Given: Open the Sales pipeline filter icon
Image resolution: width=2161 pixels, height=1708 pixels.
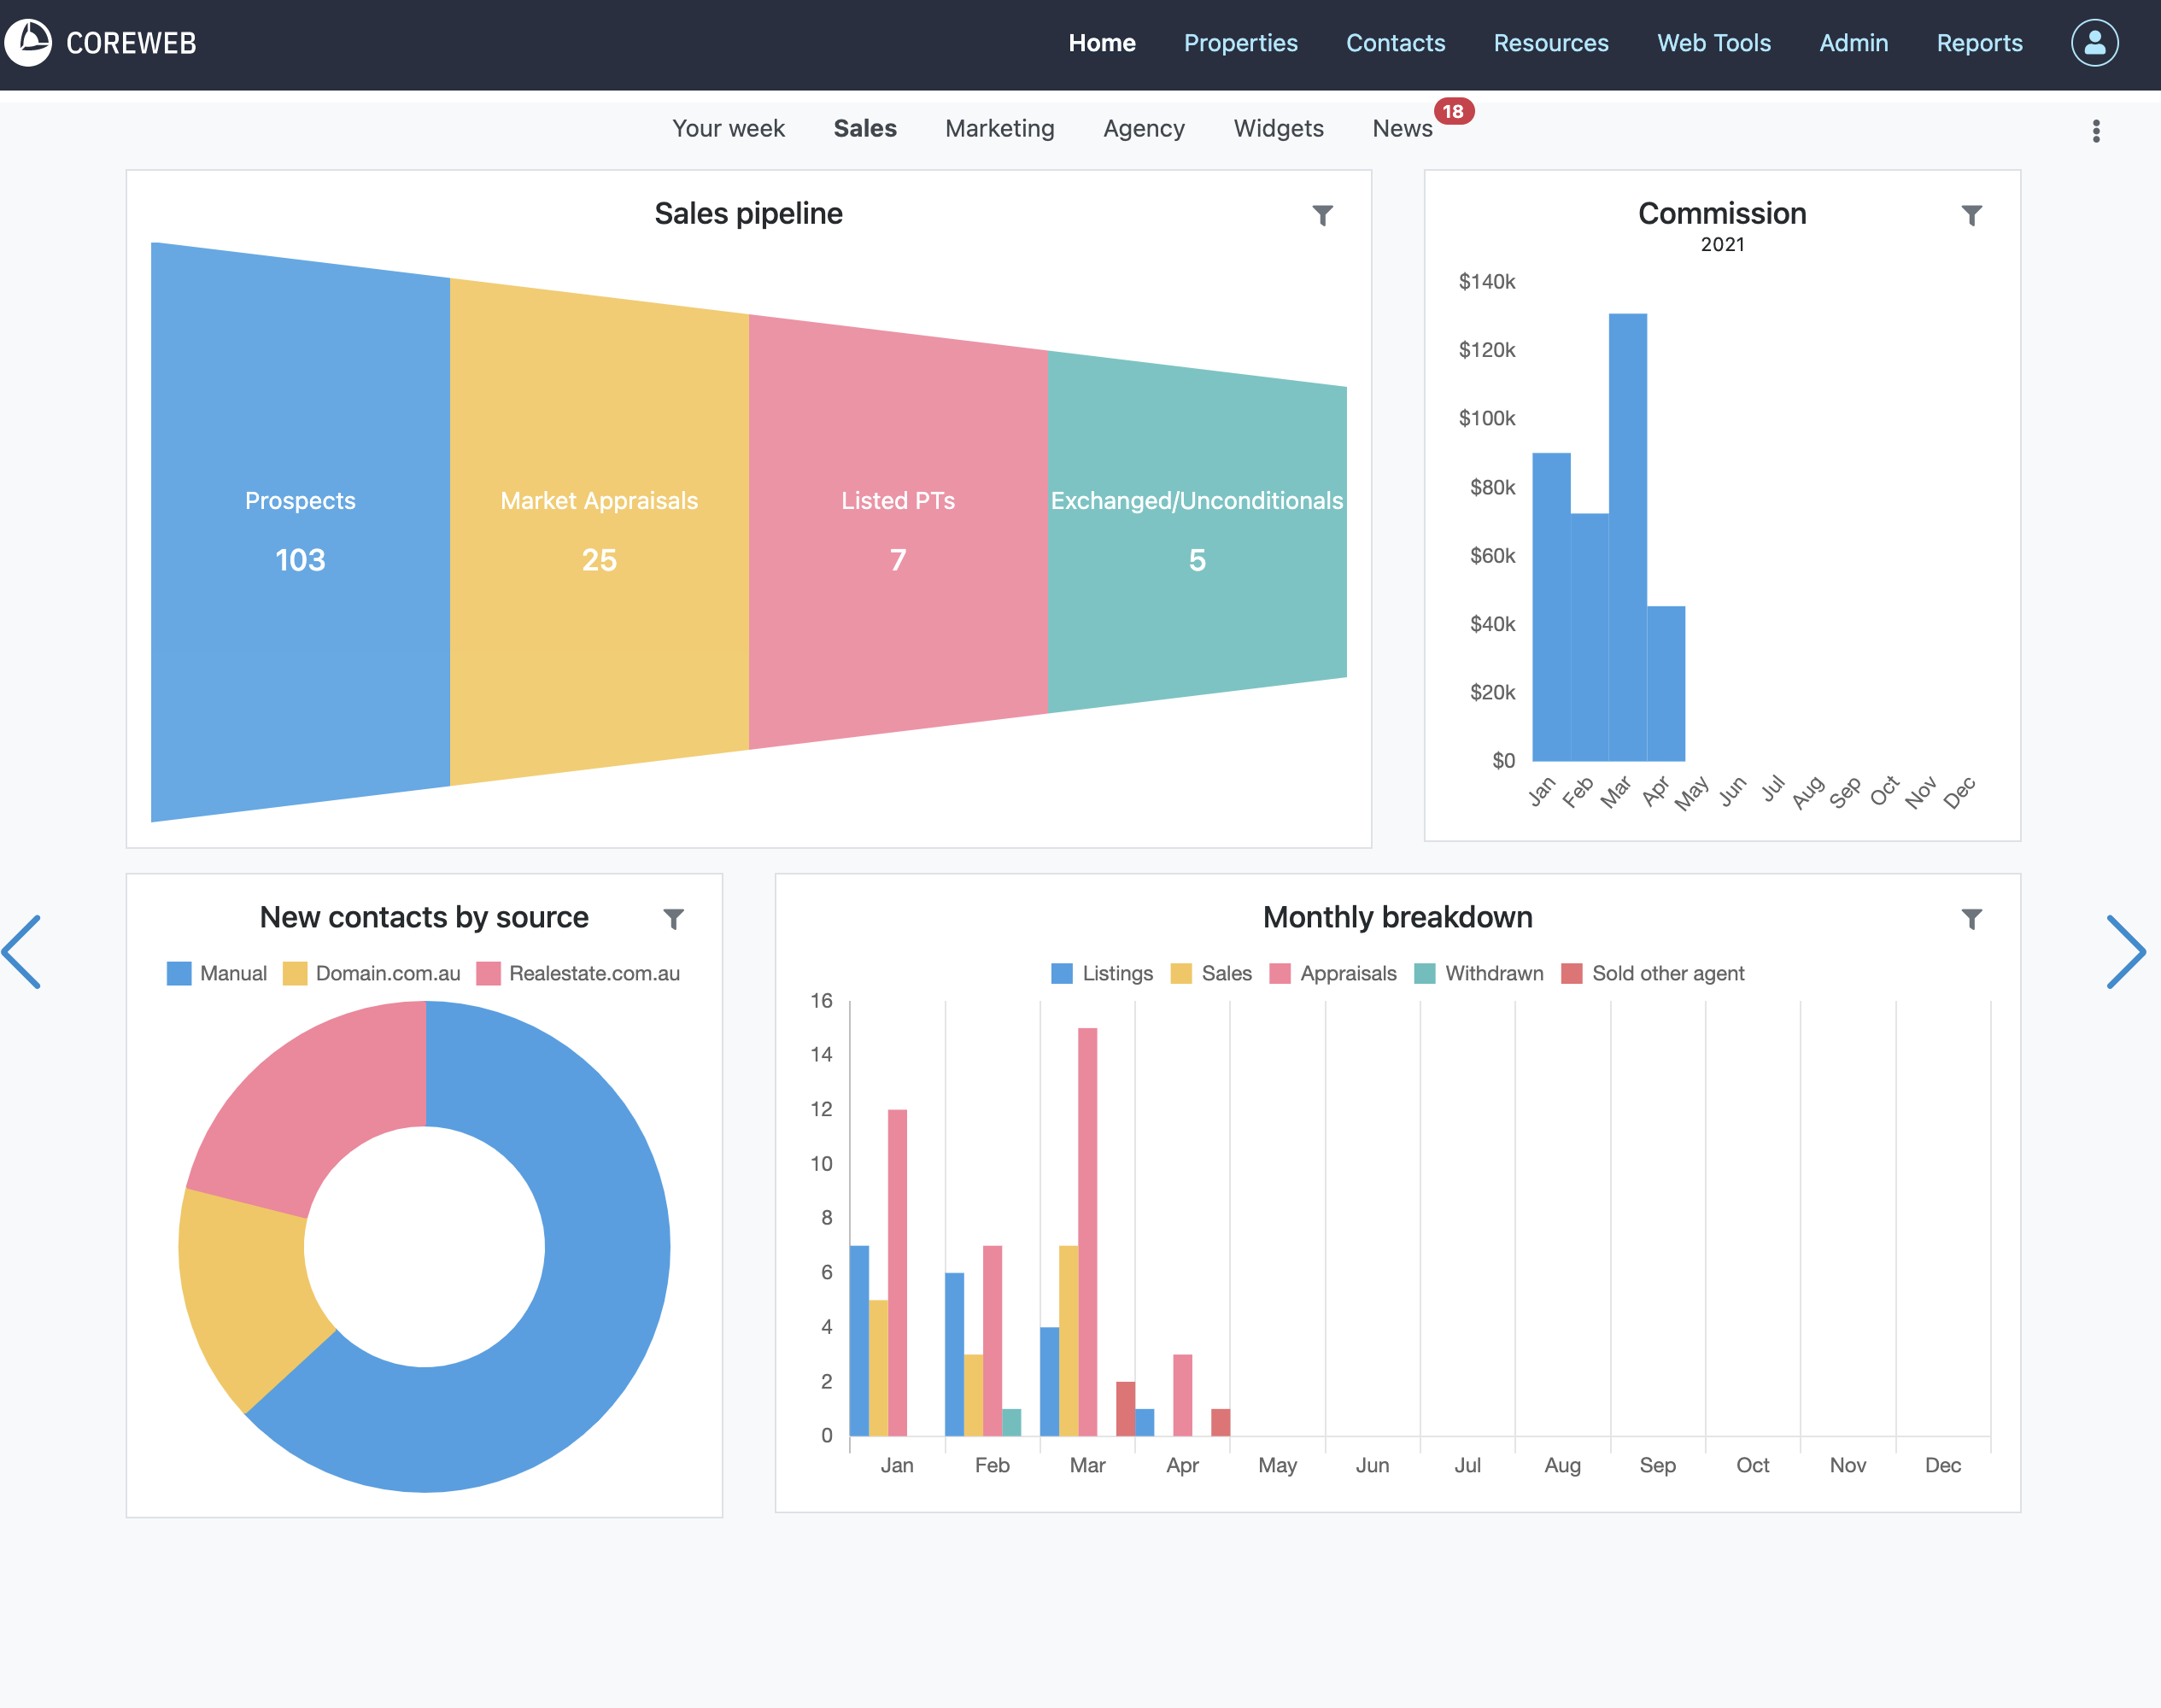Looking at the screenshot, I should (1322, 215).
